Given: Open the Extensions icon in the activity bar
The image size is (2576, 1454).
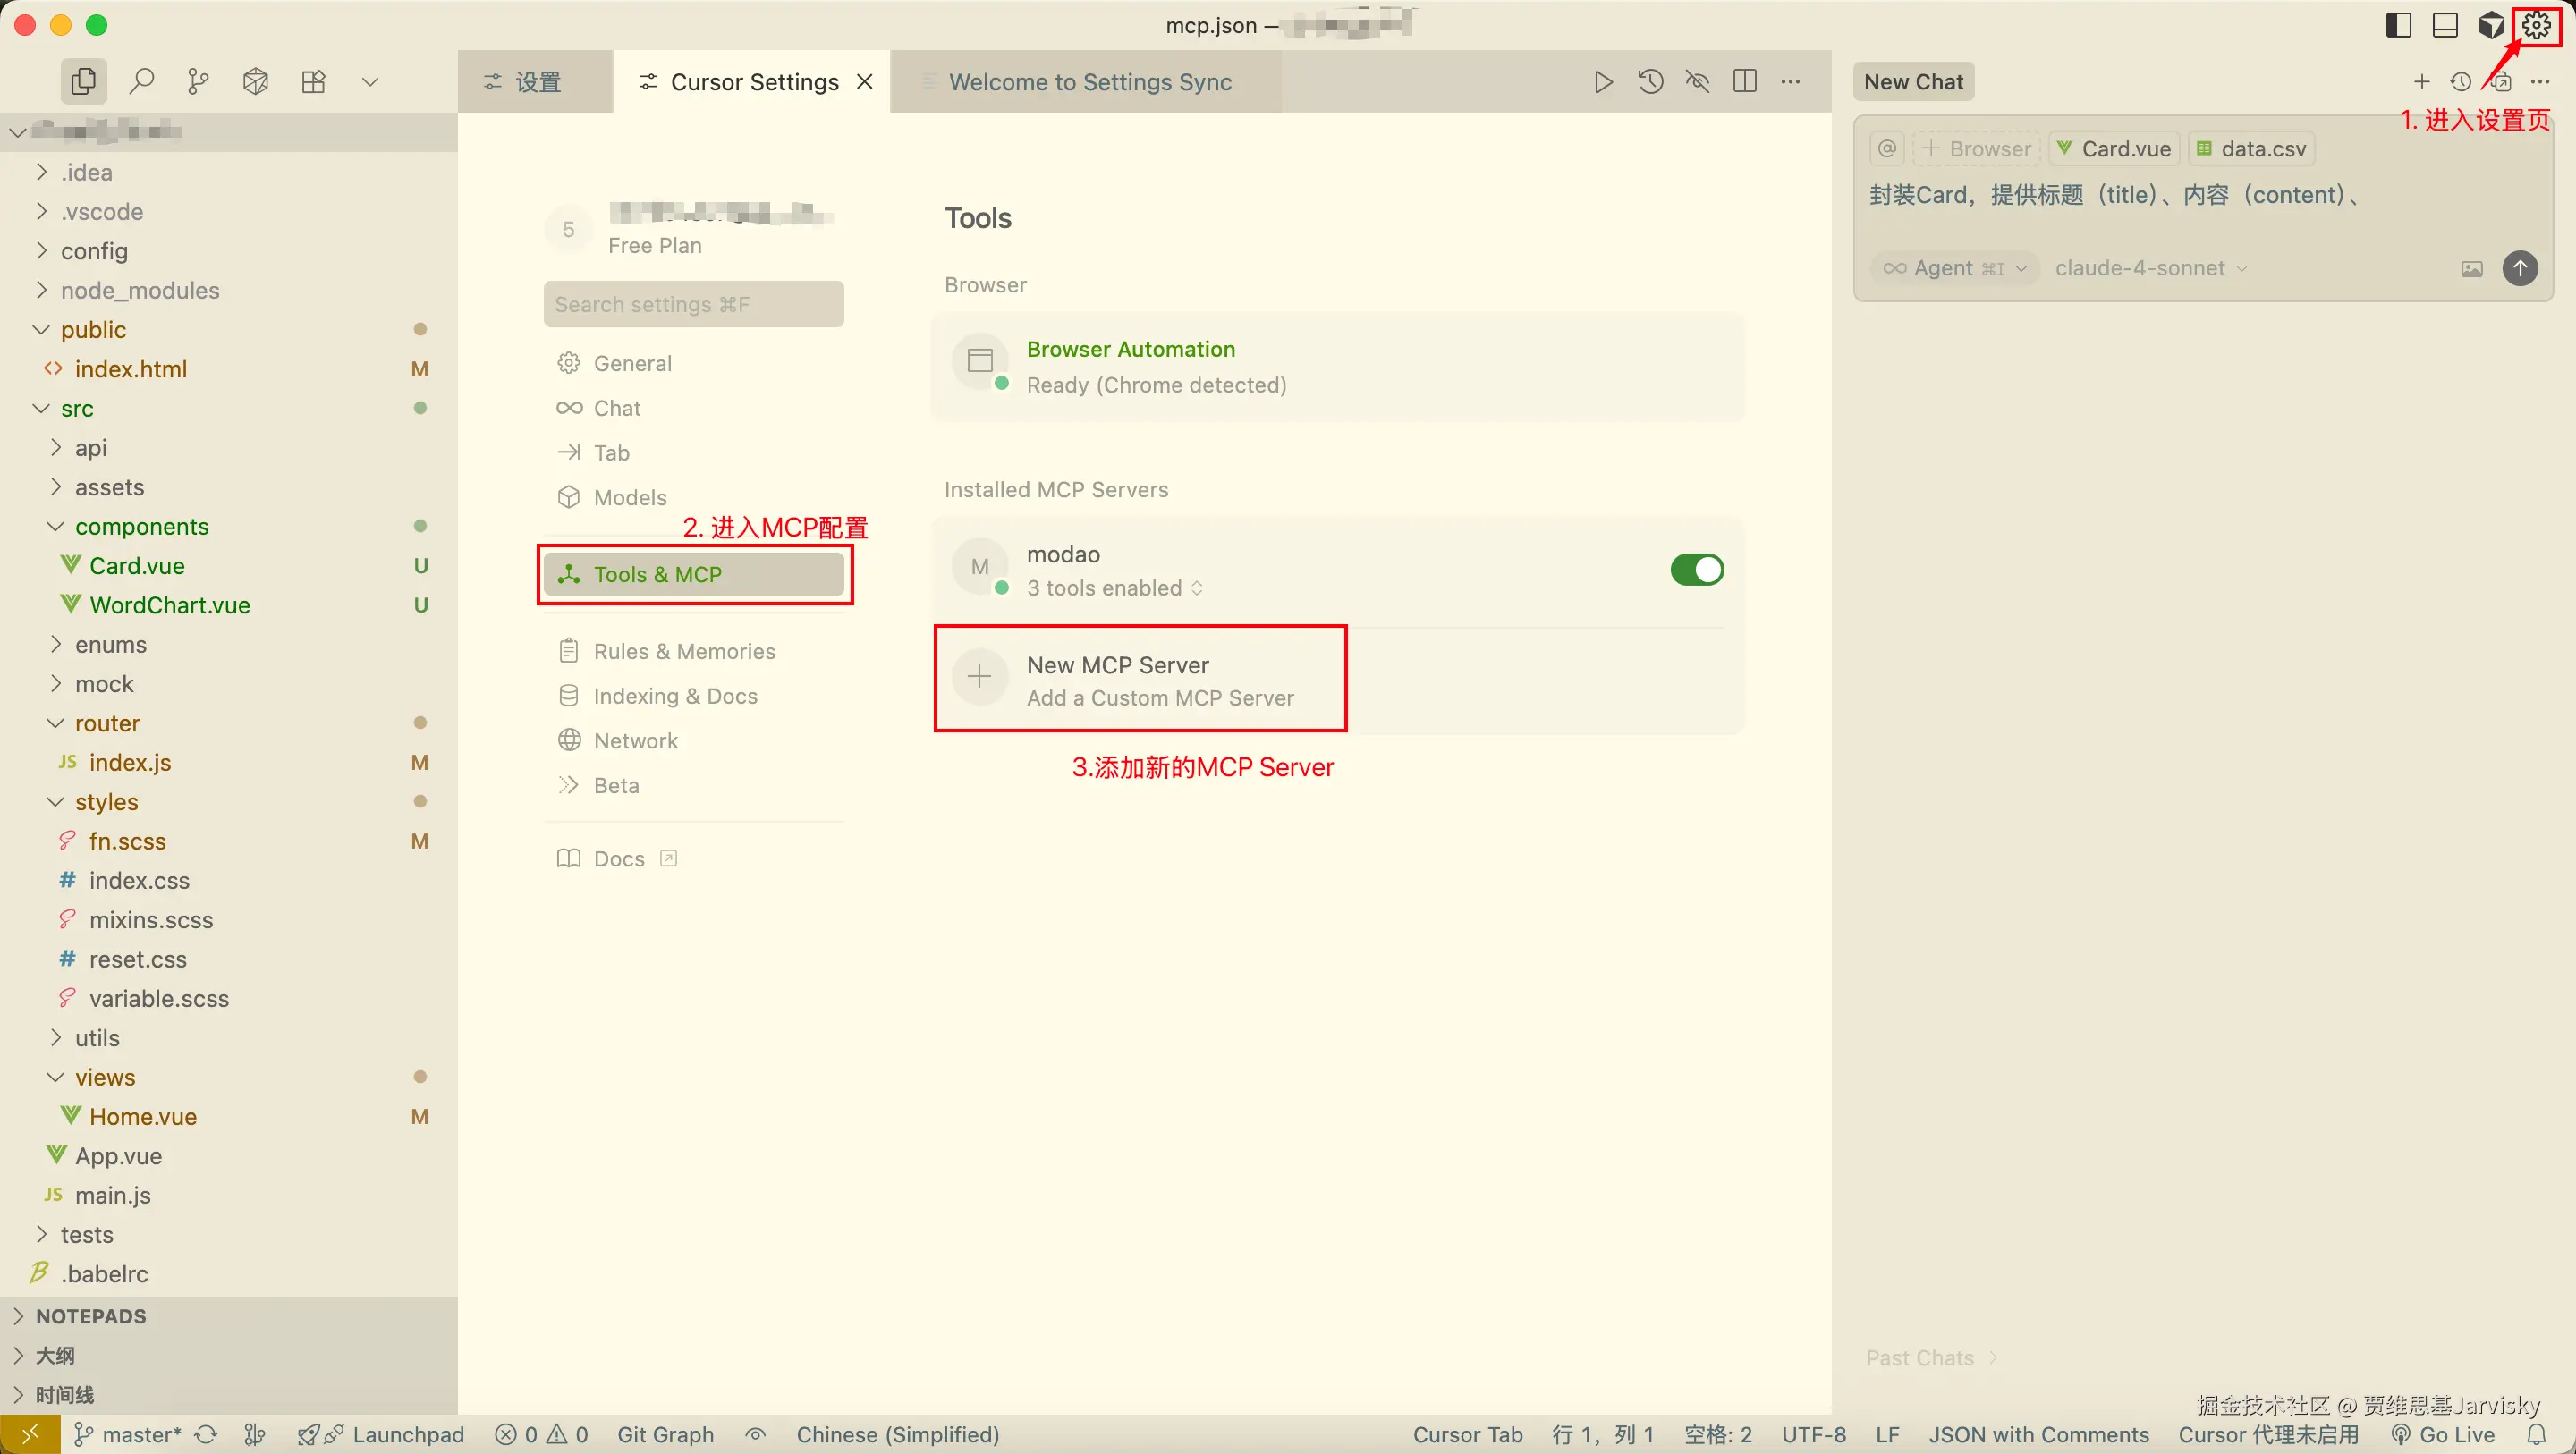Looking at the screenshot, I should coord(313,81).
